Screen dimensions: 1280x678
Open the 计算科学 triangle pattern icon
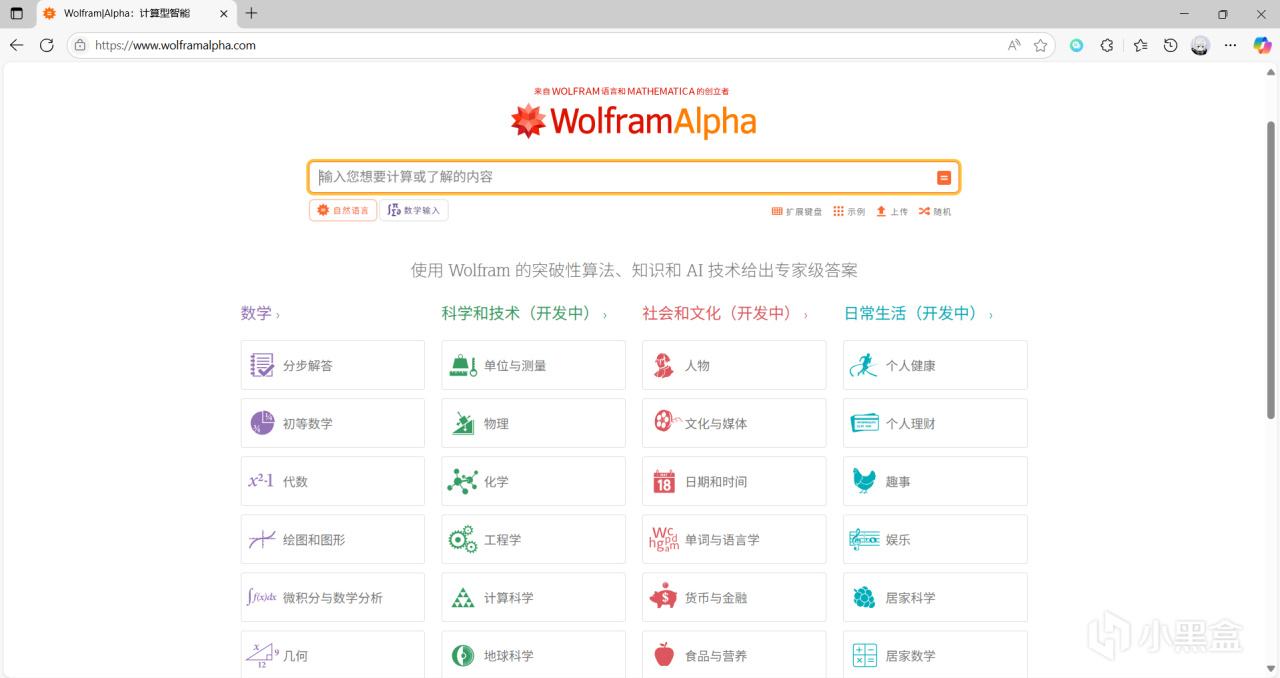(462, 597)
